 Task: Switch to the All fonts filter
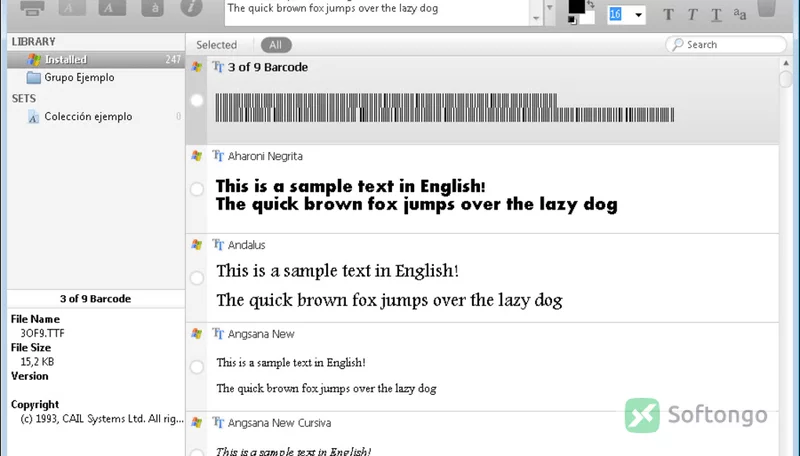276,45
